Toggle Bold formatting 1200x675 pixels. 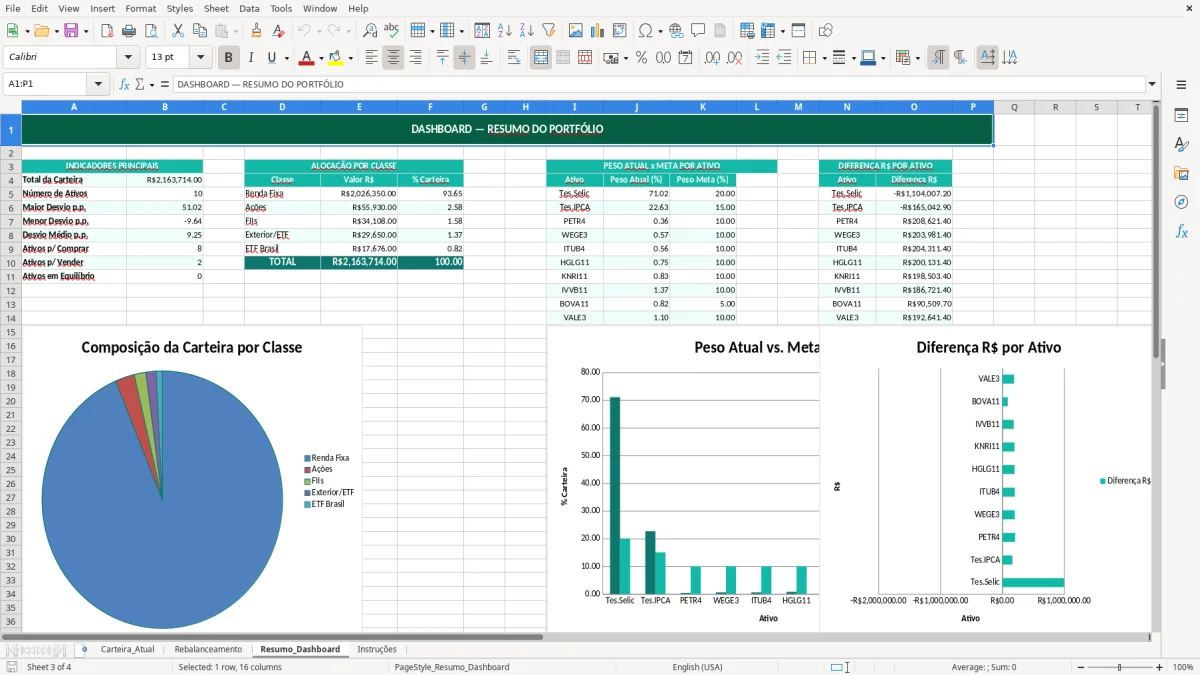228,58
